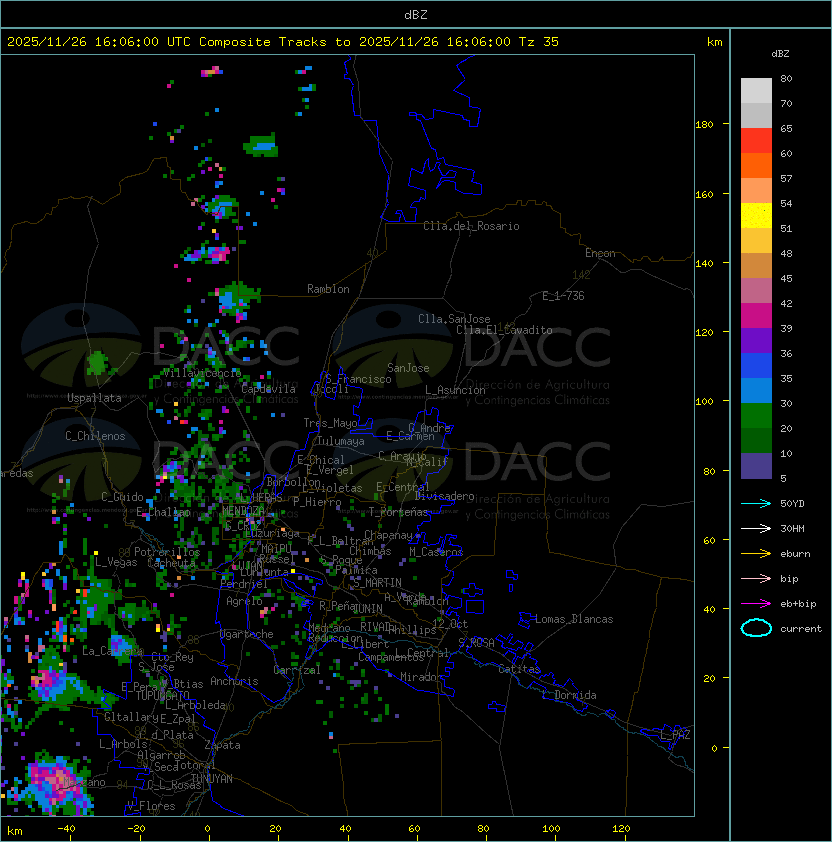Click the 'L_Asuncion' place label

455,390
